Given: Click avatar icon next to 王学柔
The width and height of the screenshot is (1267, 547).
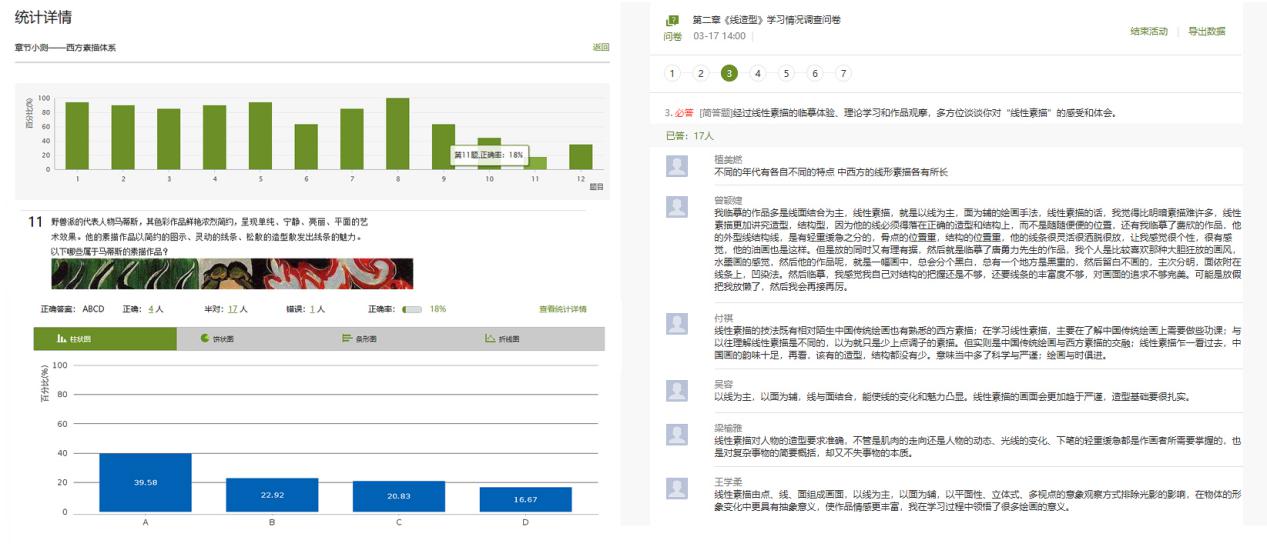Looking at the screenshot, I should (x=677, y=487).
